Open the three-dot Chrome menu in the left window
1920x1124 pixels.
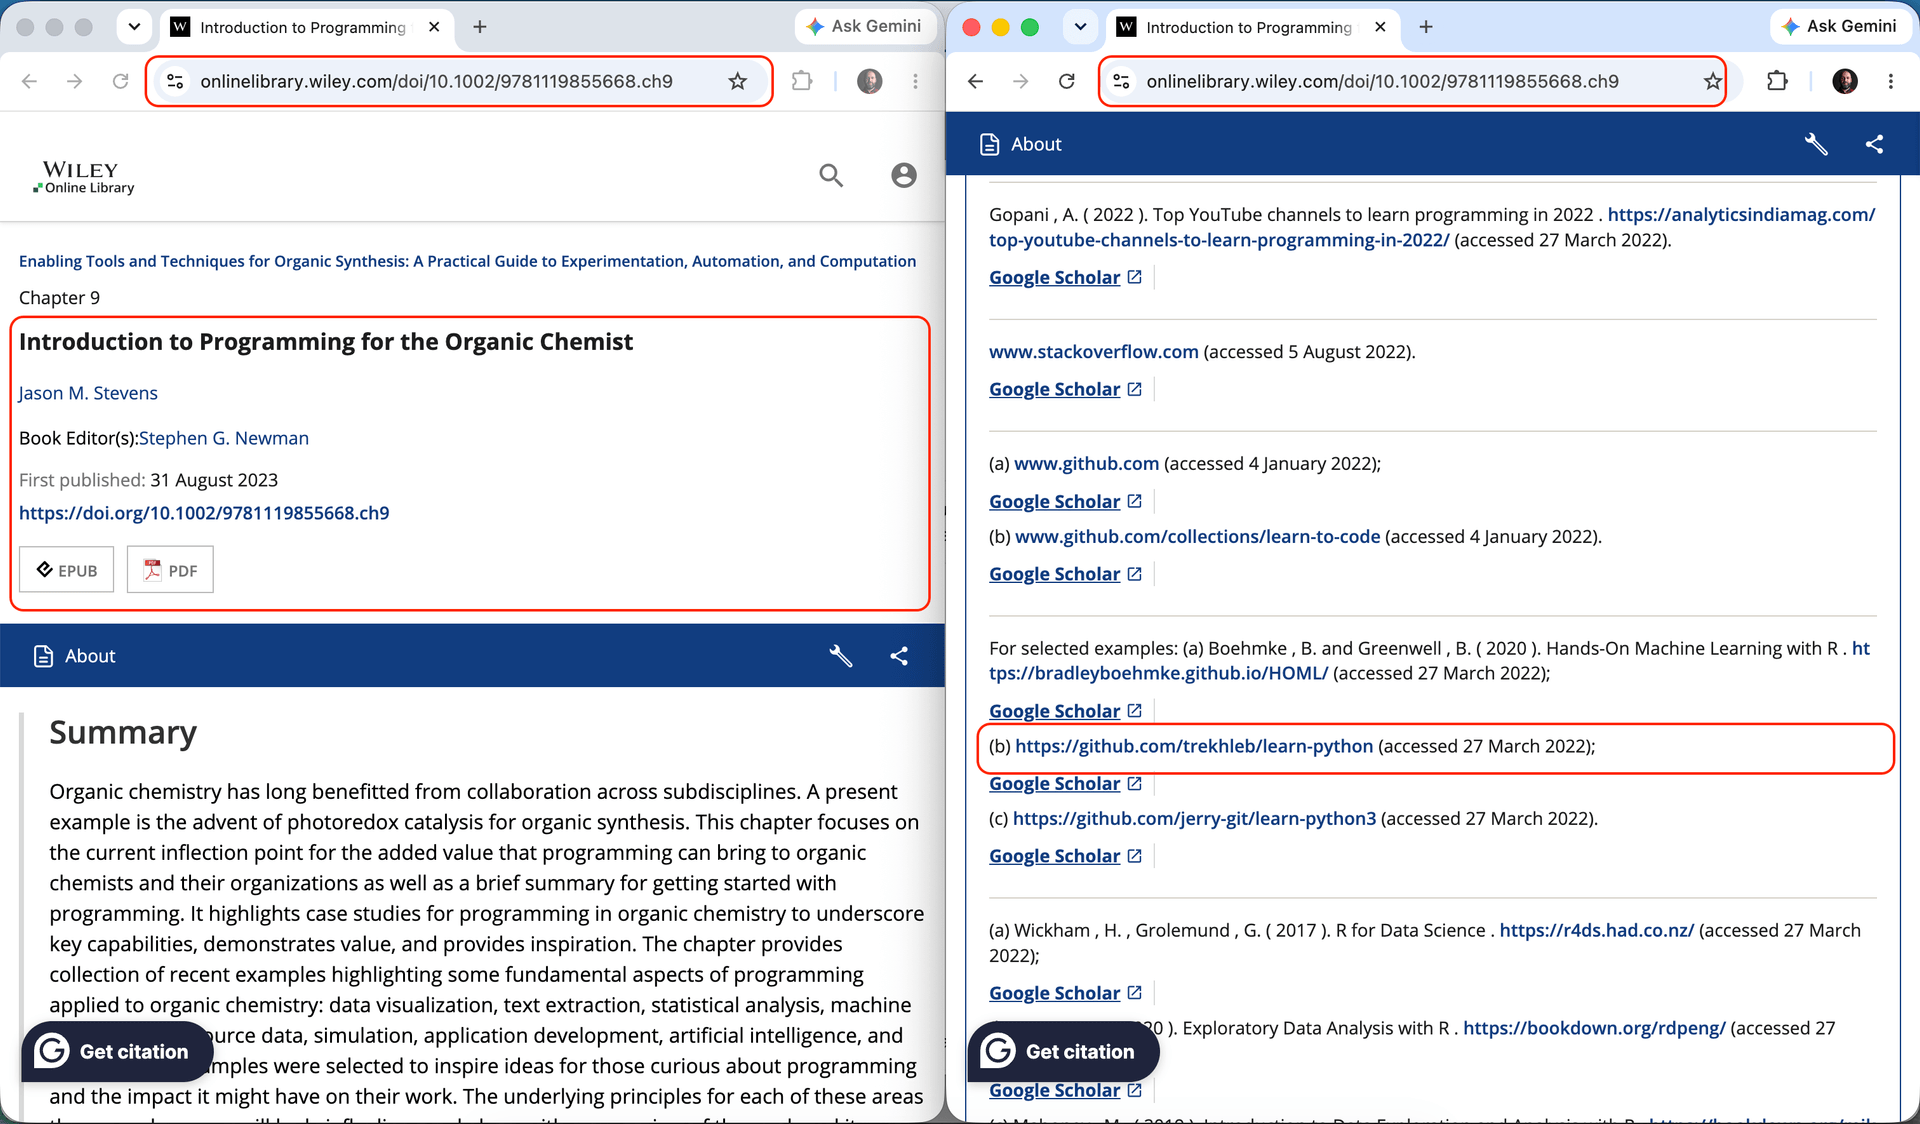coord(915,81)
